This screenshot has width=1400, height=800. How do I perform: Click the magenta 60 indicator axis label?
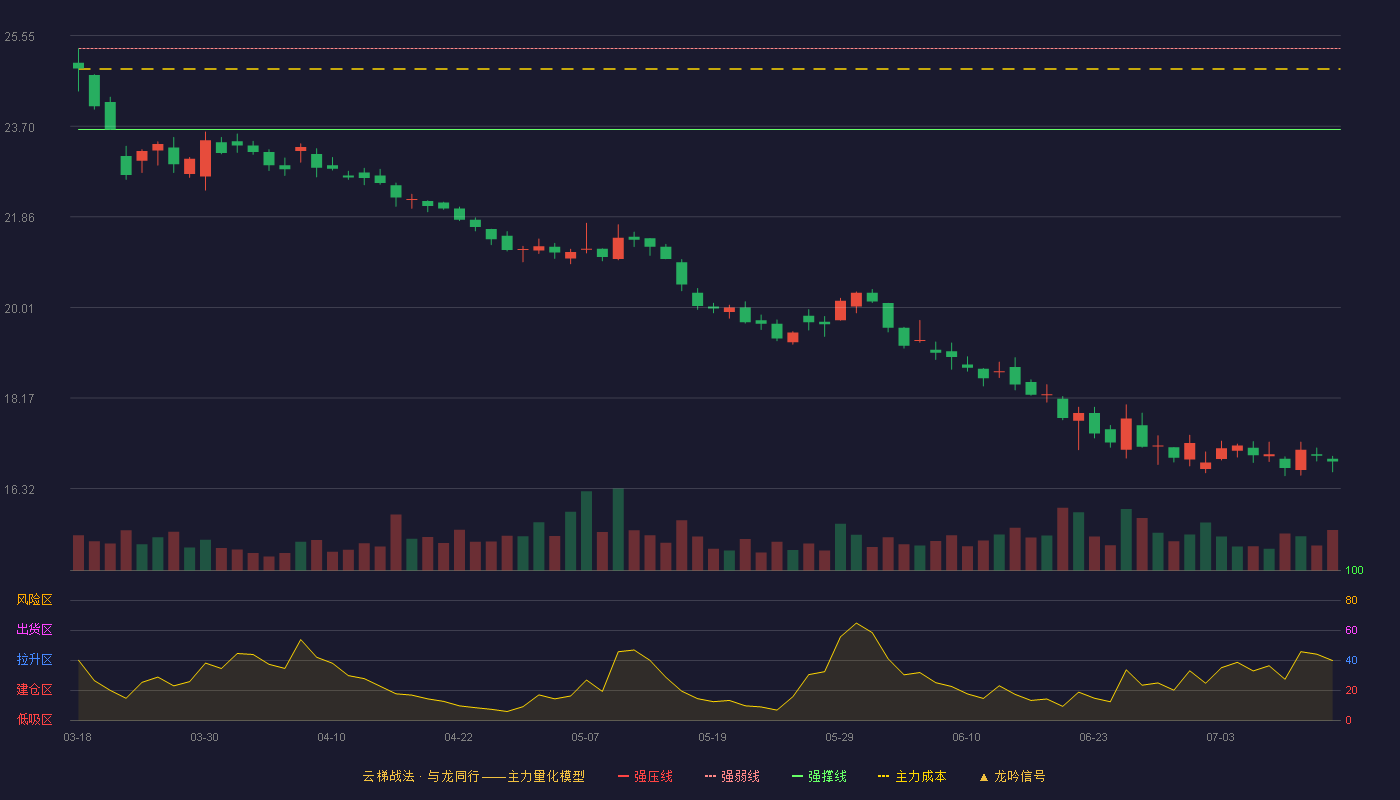tap(1351, 631)
